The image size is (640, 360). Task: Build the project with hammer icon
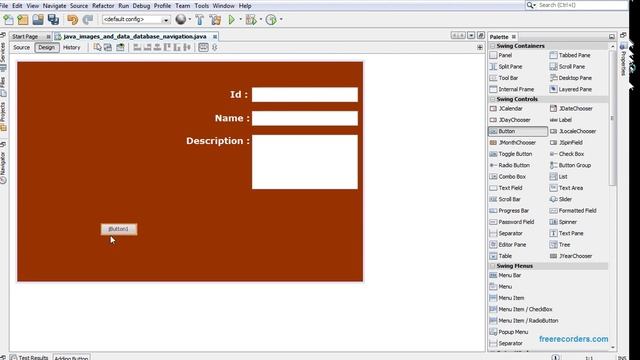200,19
